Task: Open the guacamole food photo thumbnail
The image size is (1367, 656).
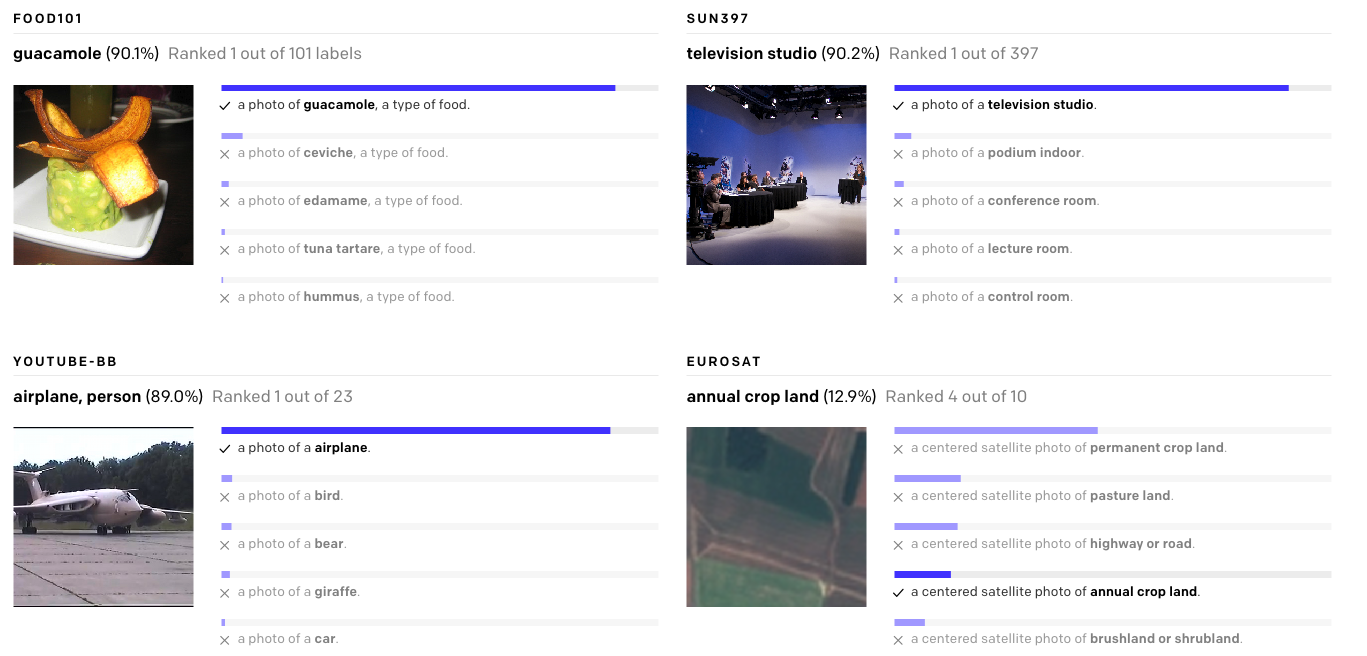Action: pos(103,175)
